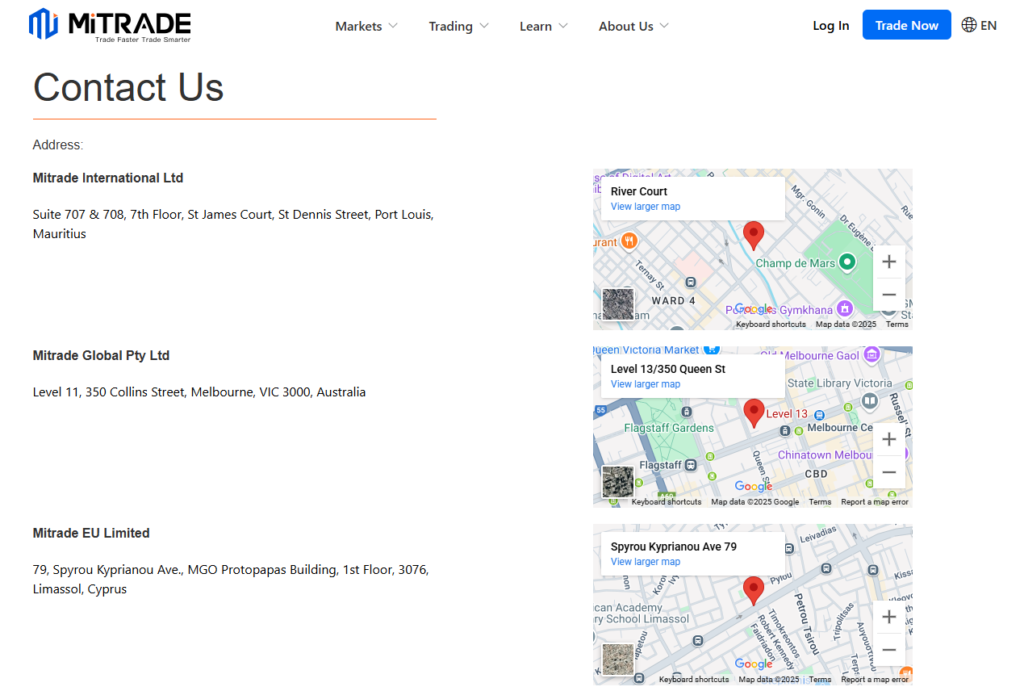Click the Champ de Mars map label
Screen dimensions: 1024x691
coord(795,263)
